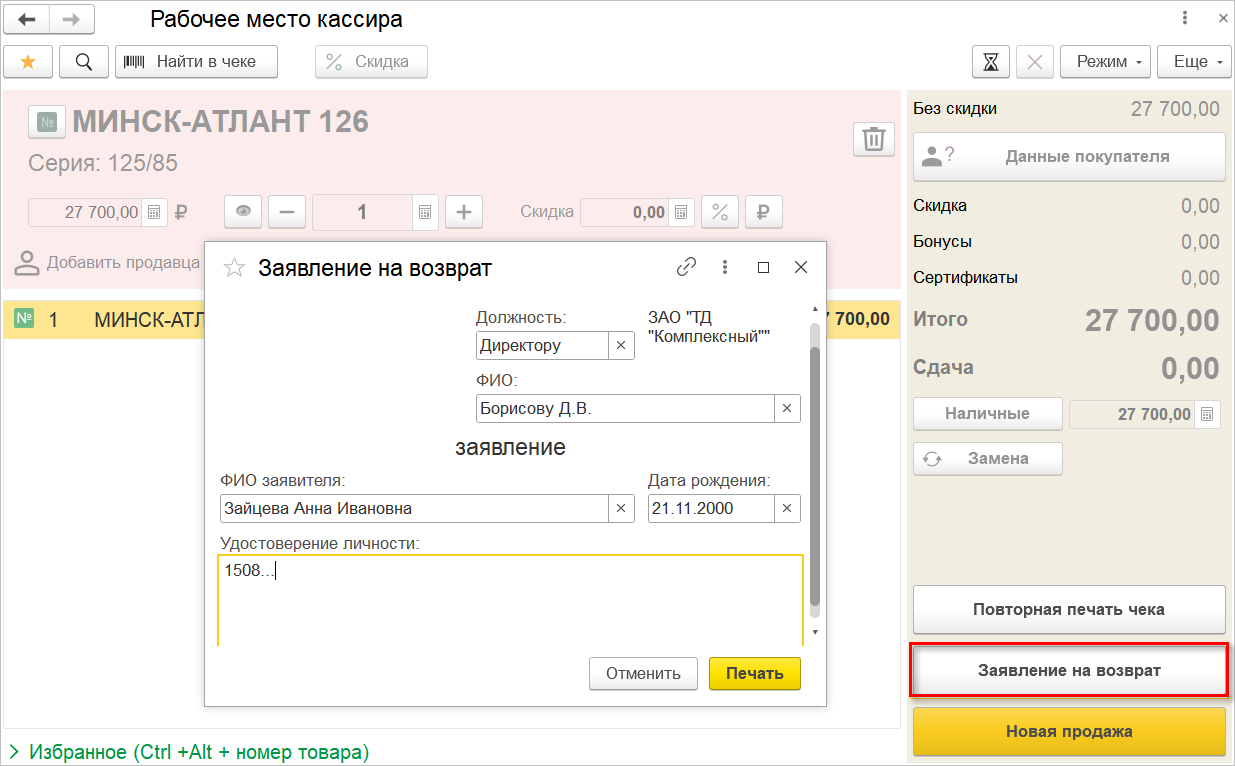Click the 'Замена' button
1235x766 pixels.
(x=988, y=458)
